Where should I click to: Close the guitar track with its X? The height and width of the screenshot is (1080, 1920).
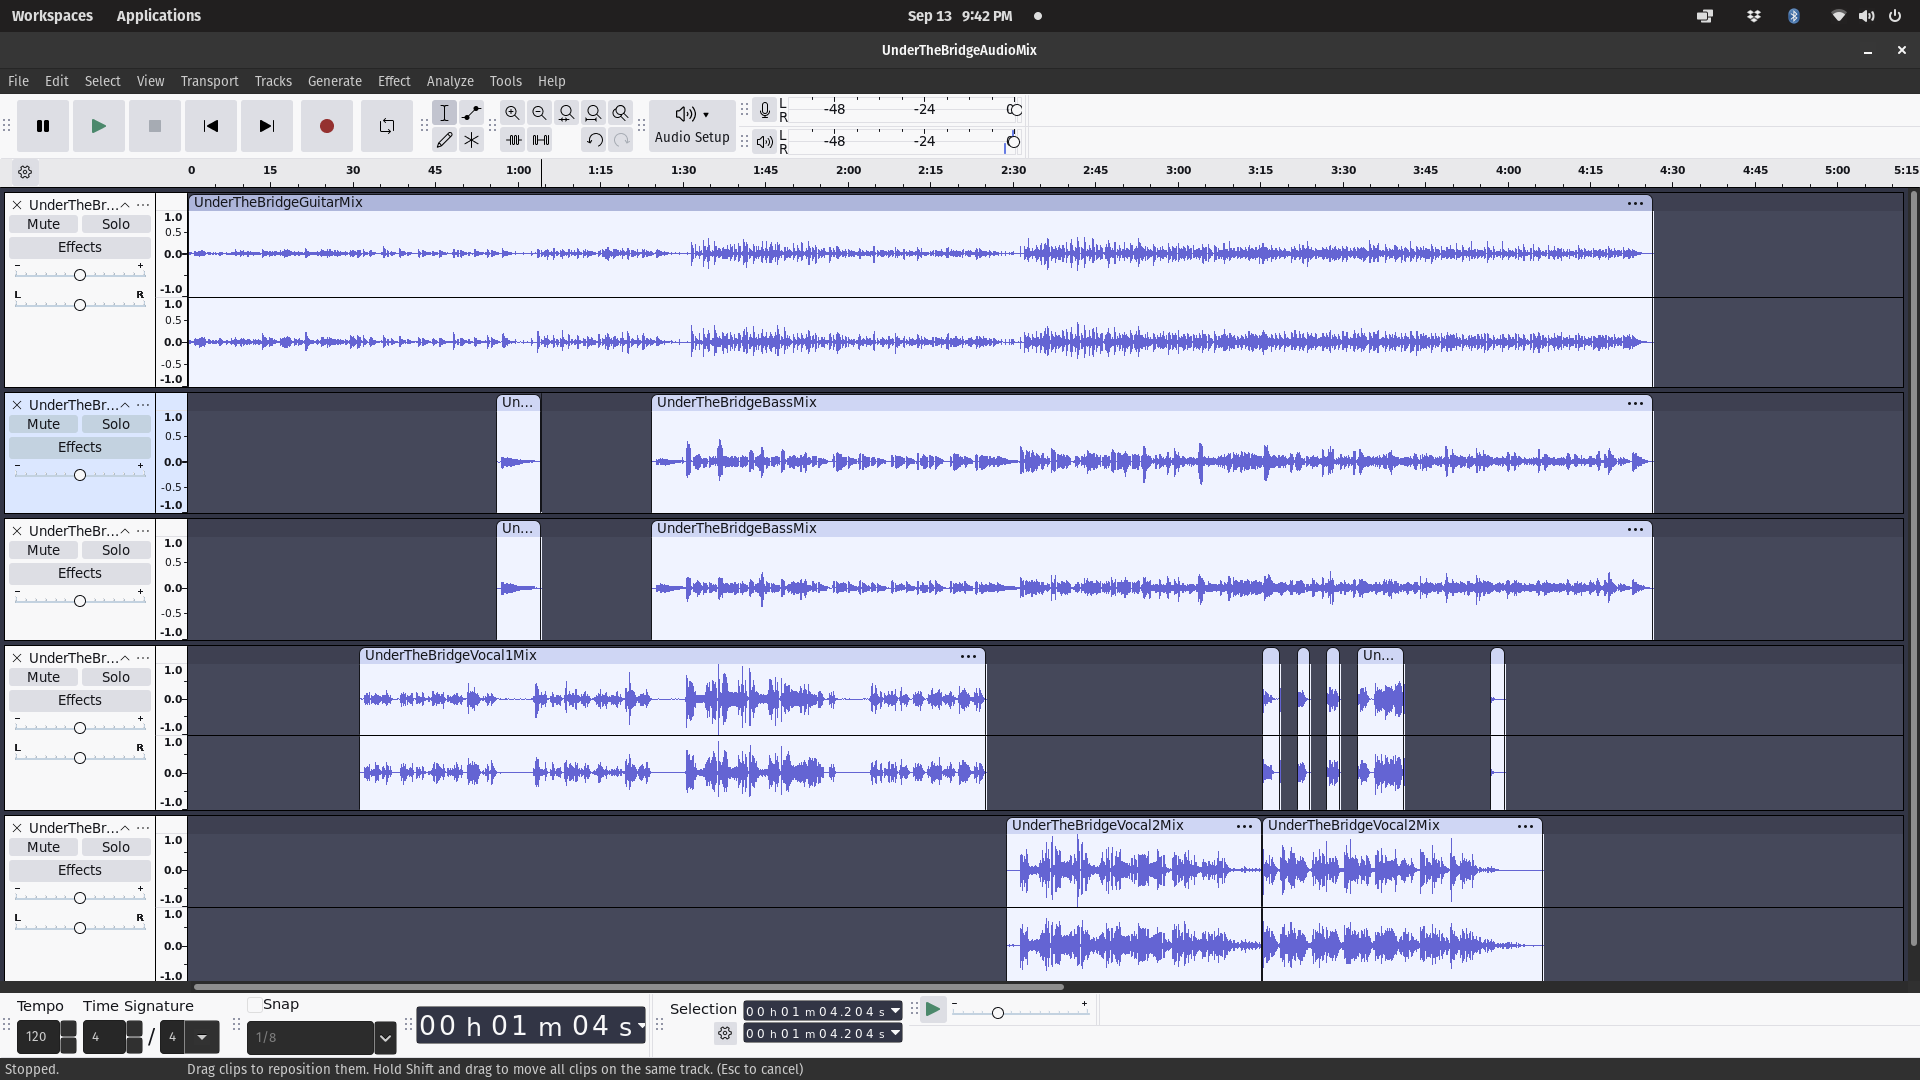click(17, 205)
